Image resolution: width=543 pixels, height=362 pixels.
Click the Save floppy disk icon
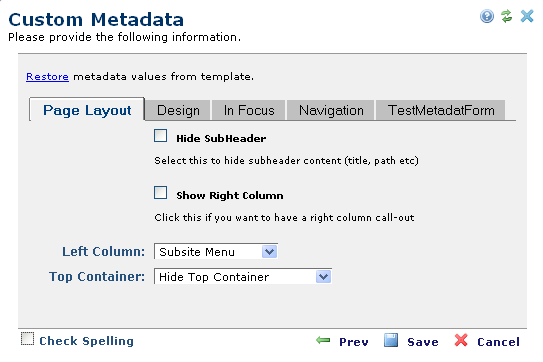tap(391, 341)
